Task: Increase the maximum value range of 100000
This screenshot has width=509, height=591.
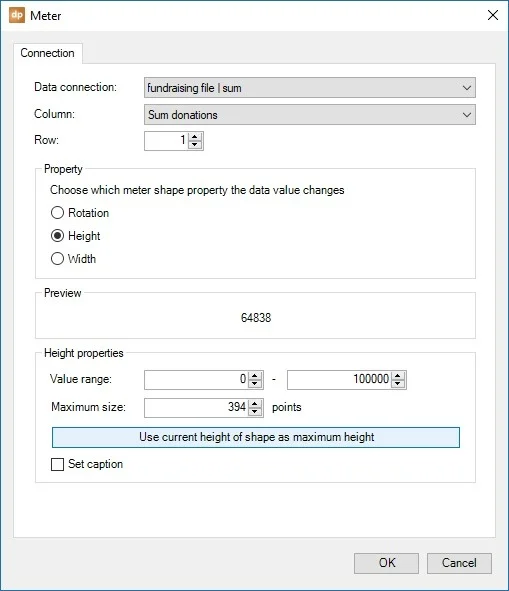Action: click(x=398, y=376)
